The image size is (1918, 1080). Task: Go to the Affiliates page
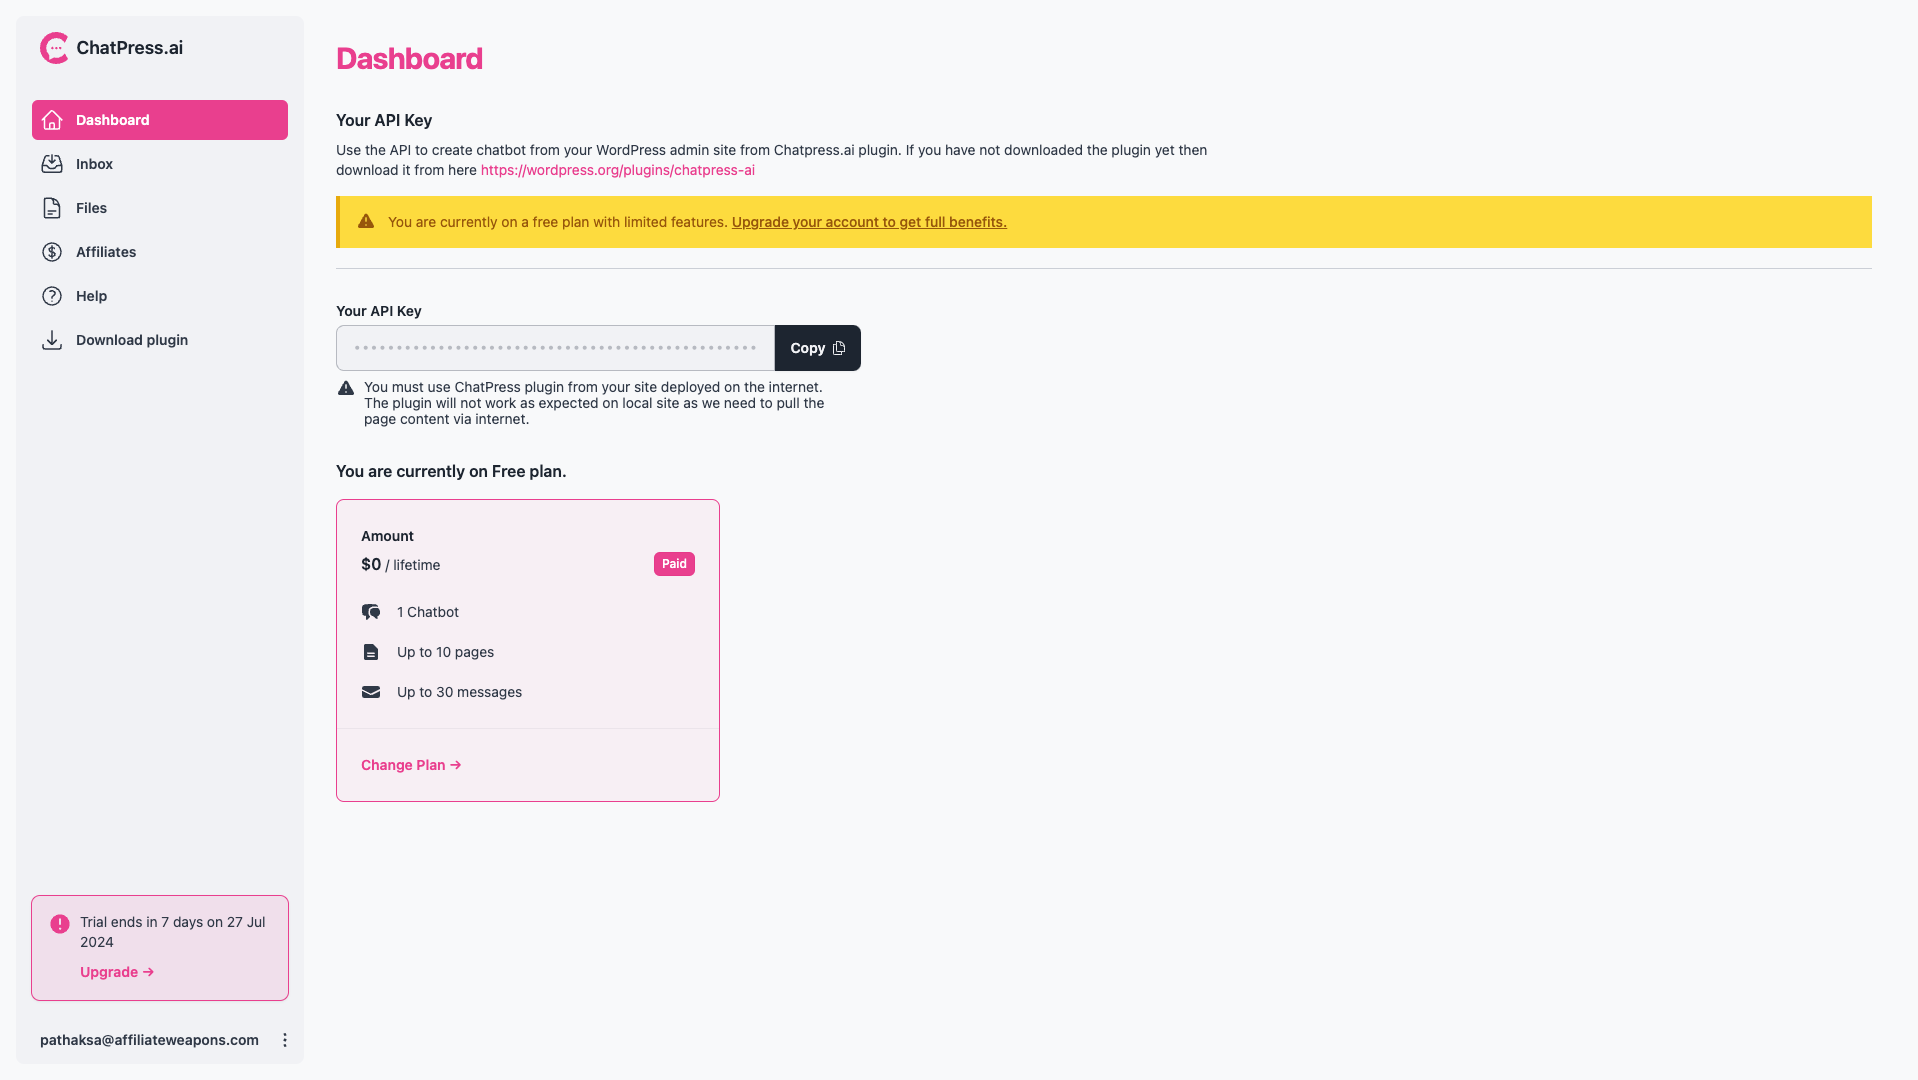[106, 252]
